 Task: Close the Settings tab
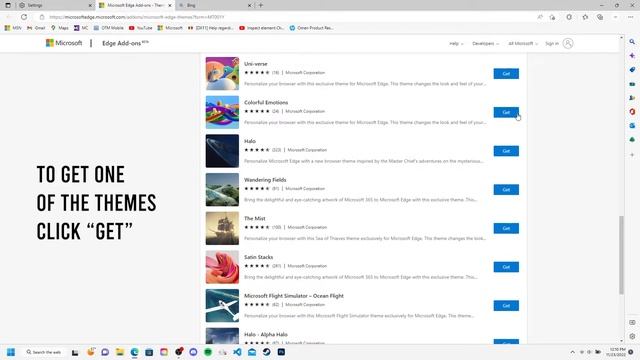pos(90,5)
